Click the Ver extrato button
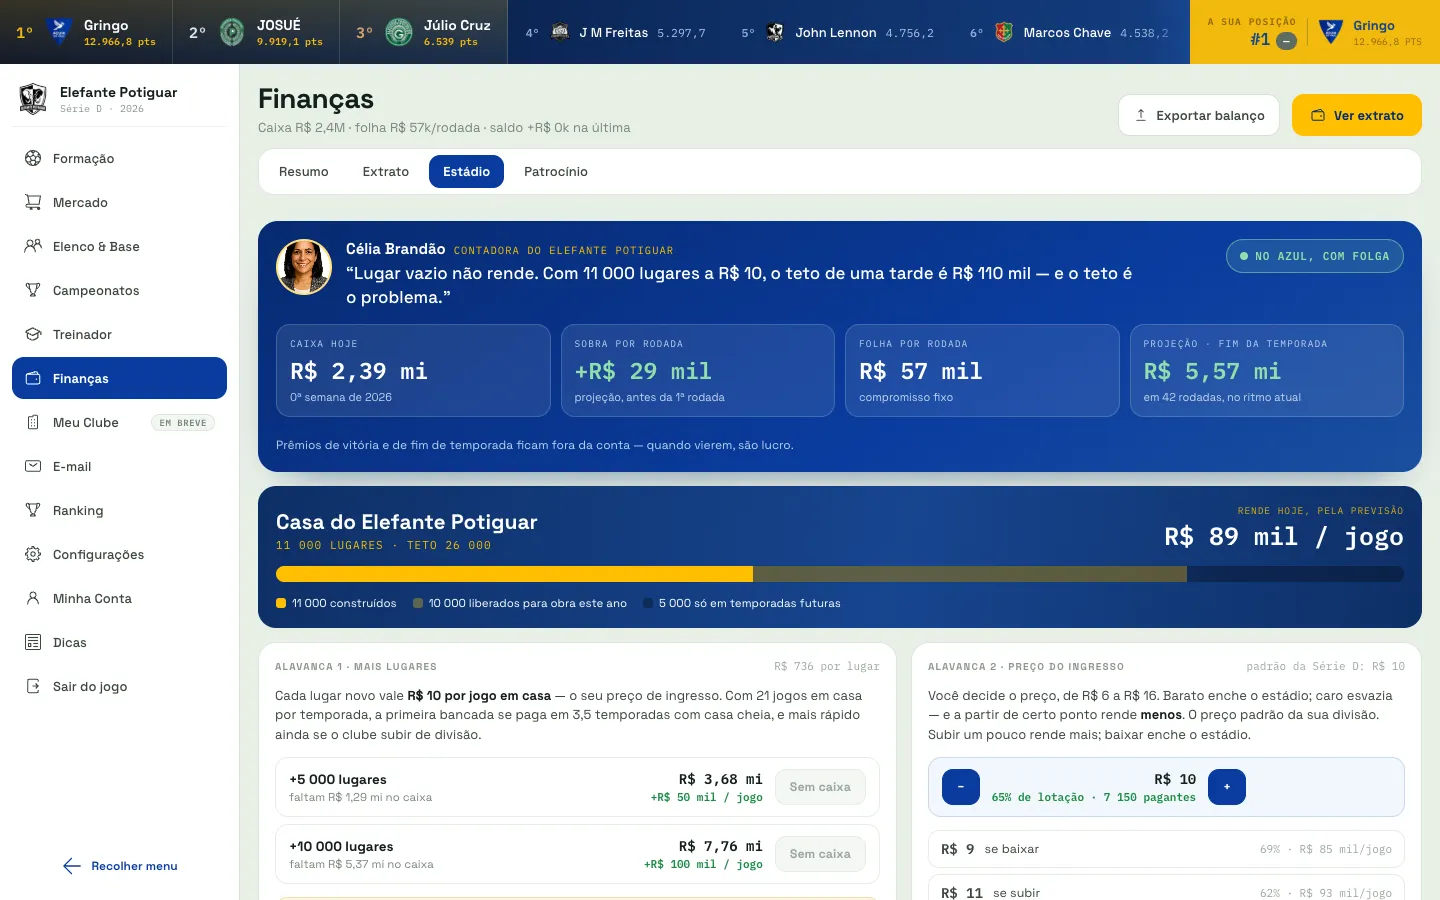 coord(1357,115)
